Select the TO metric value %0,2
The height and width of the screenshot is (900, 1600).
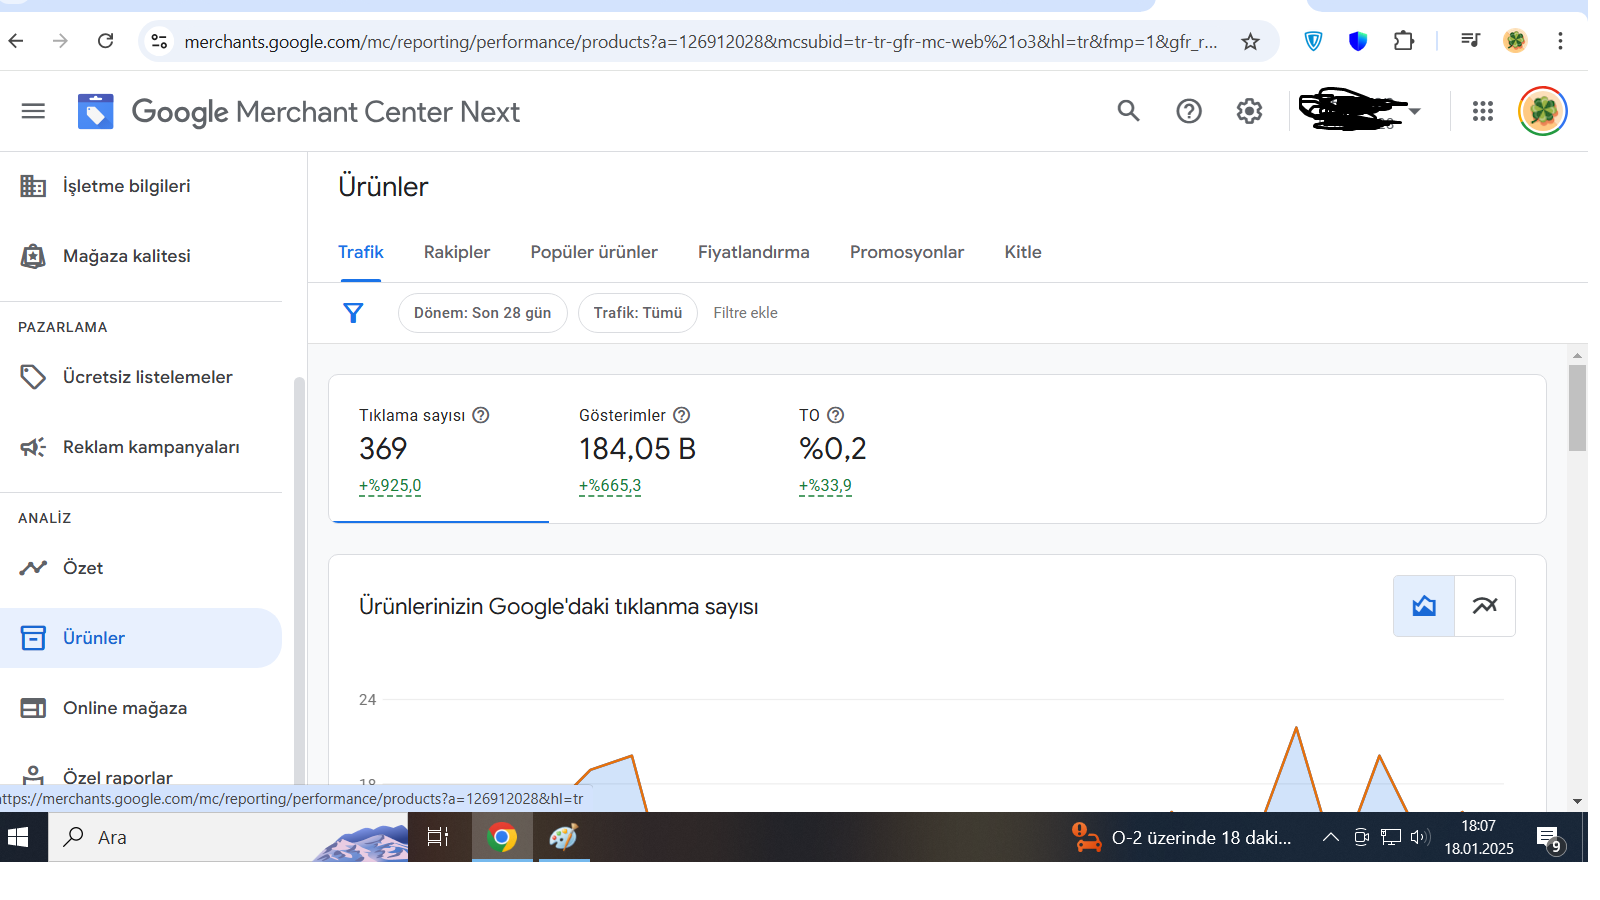(832, 449)
